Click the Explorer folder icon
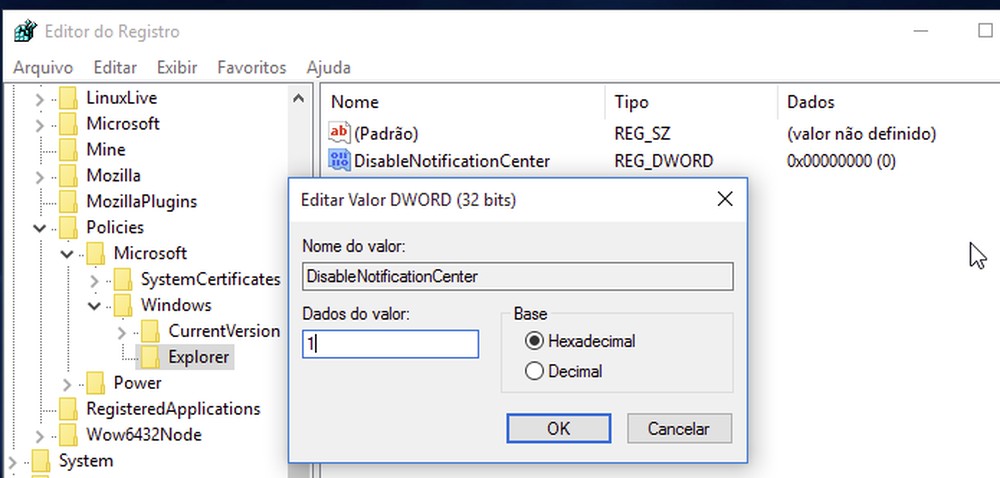The width and height of the screenshot is (1000, 478). point(150,357)
